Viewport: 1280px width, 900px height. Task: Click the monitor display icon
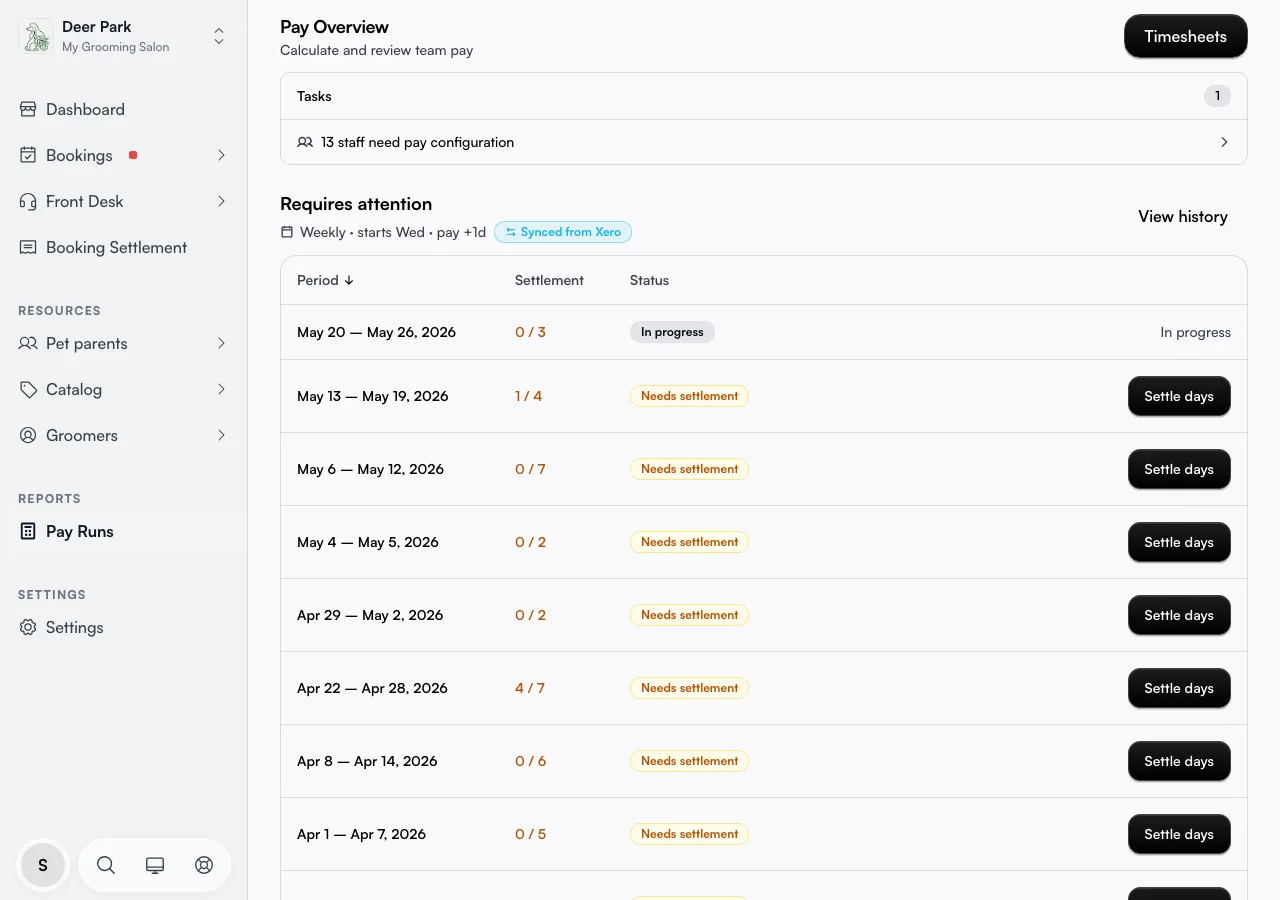coord(155,865)
